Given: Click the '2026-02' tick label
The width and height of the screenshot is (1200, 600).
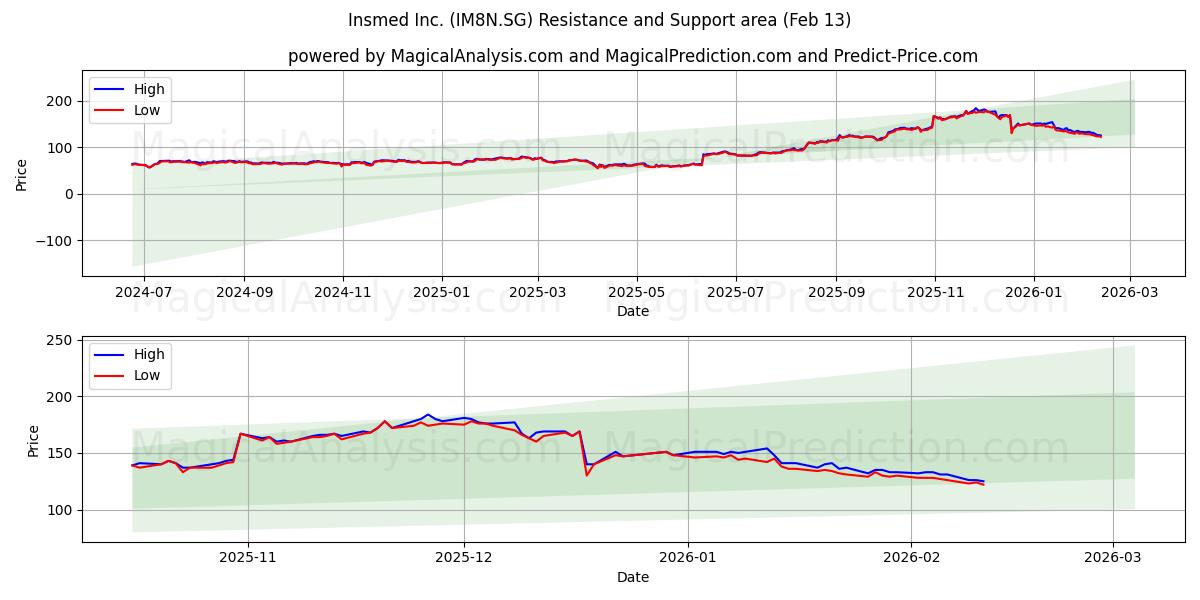Looking at the screenshot, I should click(x=913, y=557).
